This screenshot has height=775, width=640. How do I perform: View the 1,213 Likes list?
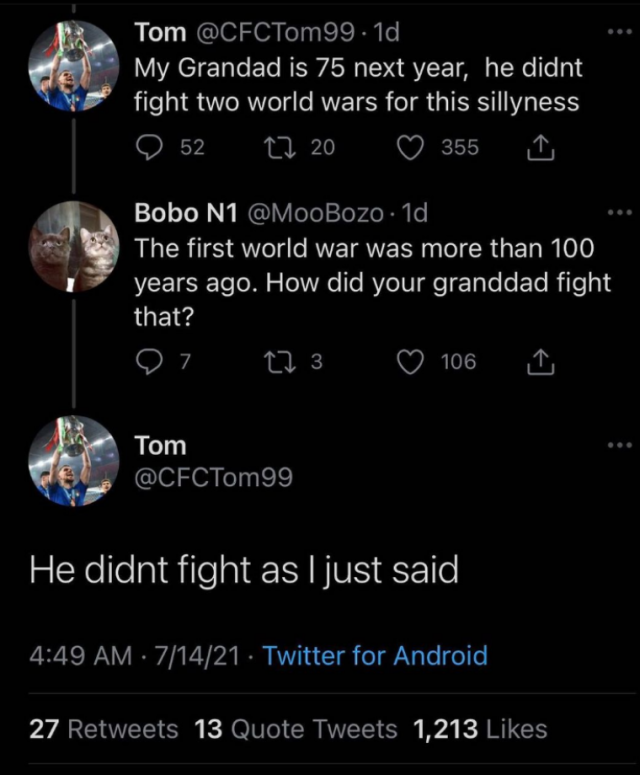click(480, 729)
